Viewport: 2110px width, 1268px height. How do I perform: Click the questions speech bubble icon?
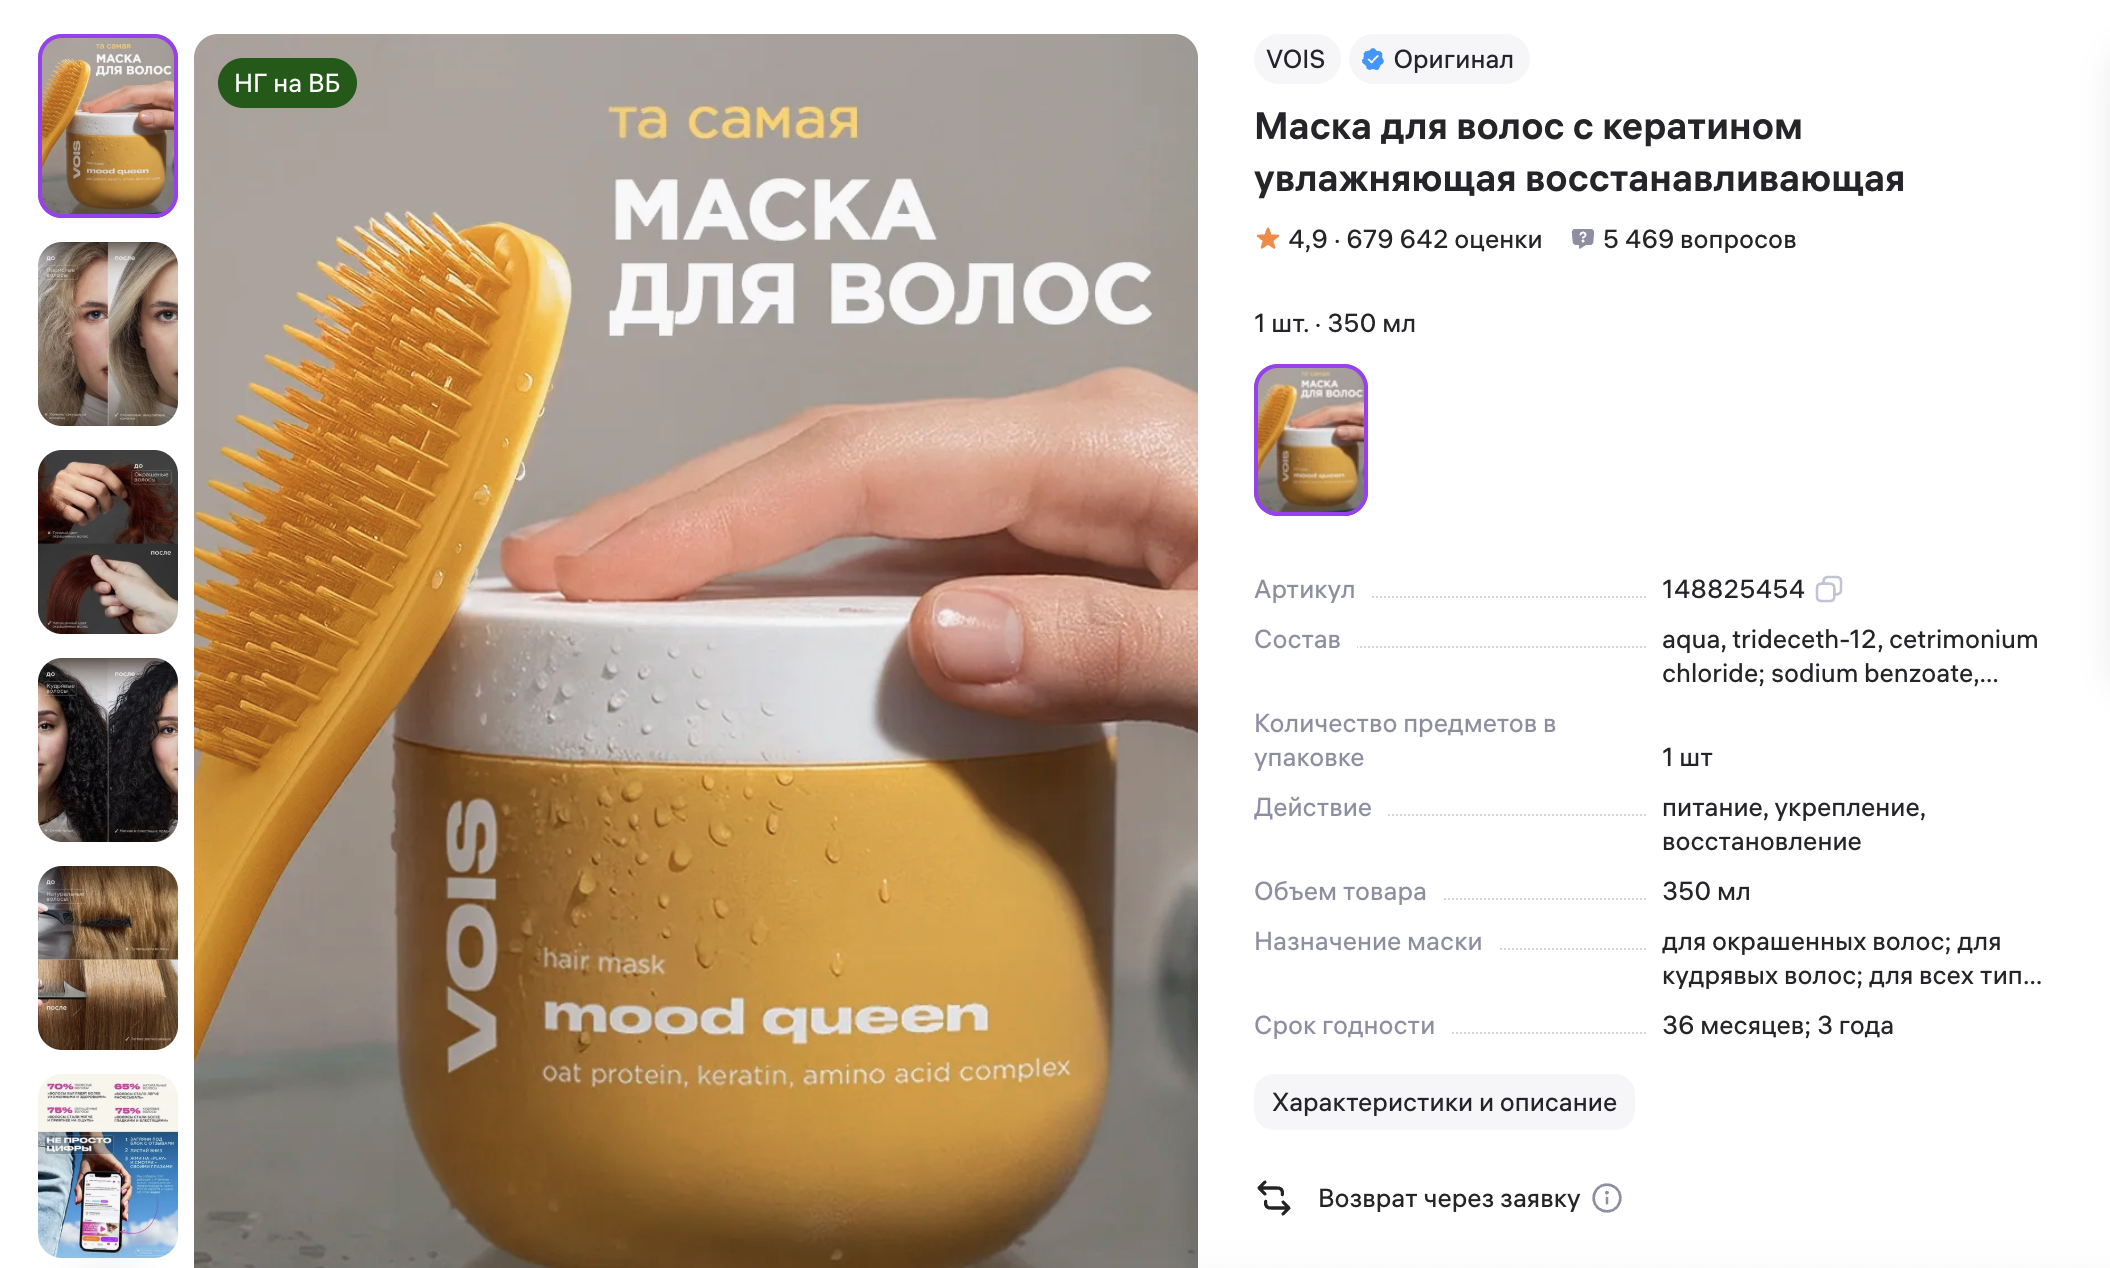point(1582,239)
